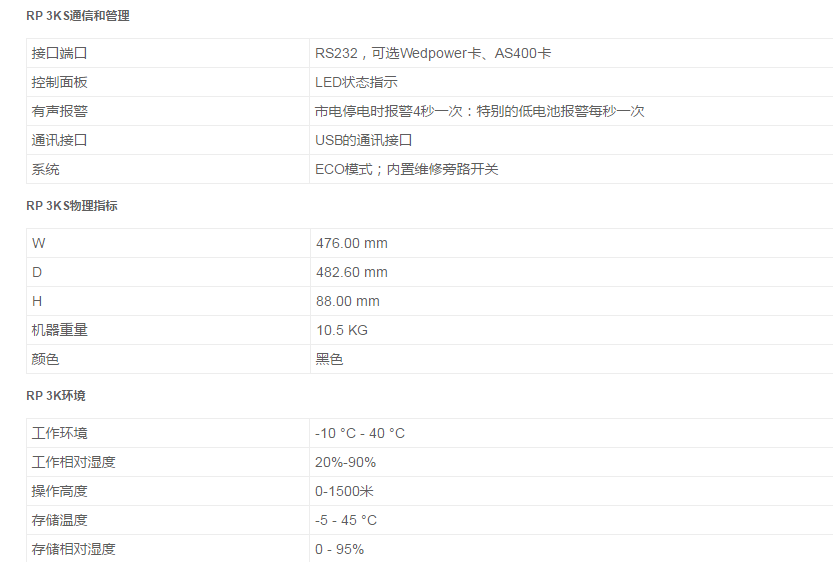Click the '机器重量' row label
Image resolution: width=833 pixels, height=562 pixels.
pos(59,330)
